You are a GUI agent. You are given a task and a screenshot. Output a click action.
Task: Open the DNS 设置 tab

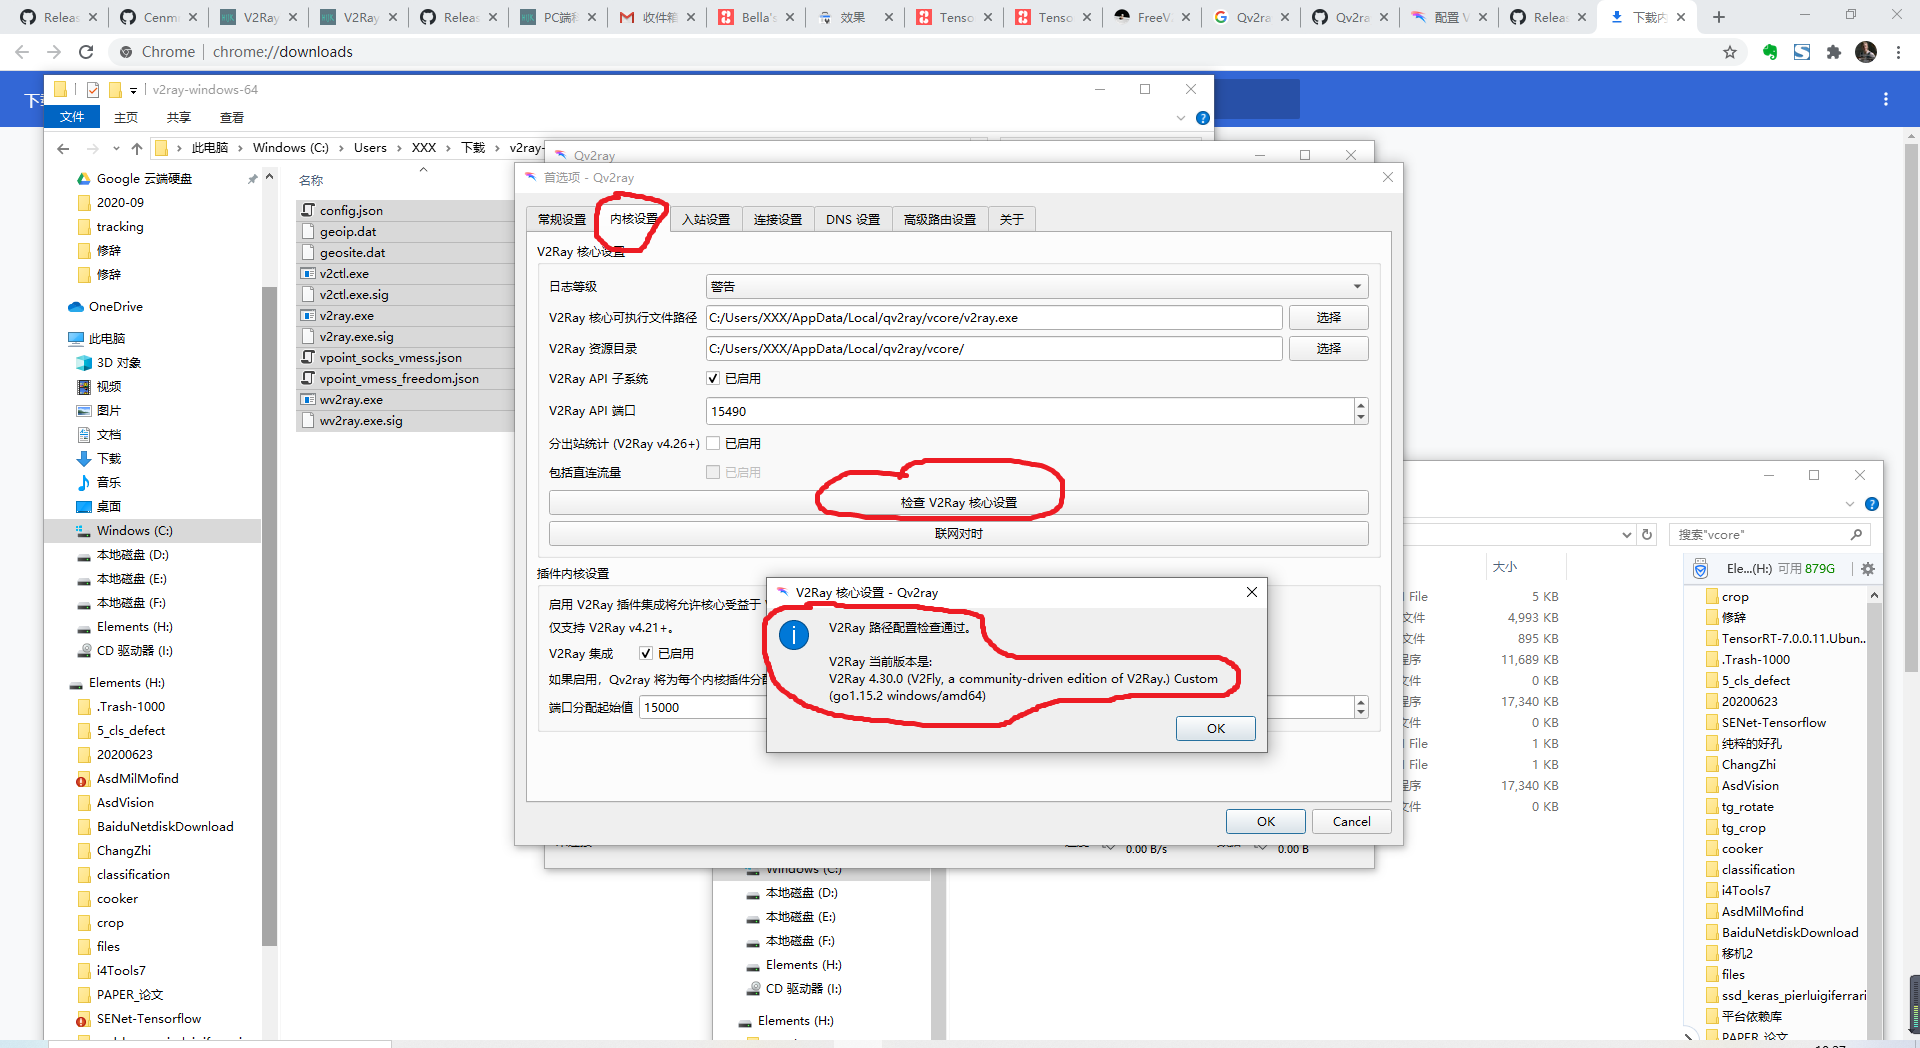(x=852, y=219)
